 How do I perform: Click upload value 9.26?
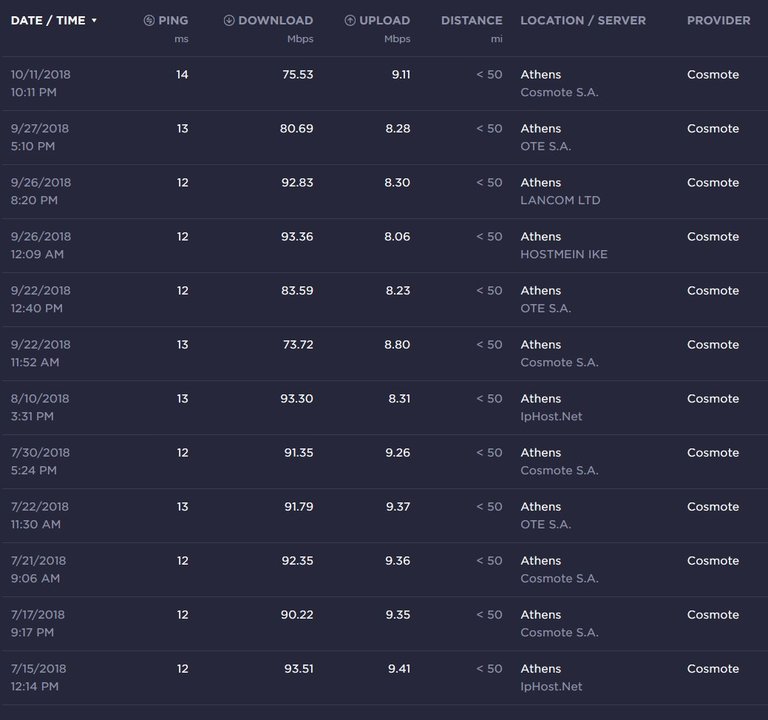pyautogui.click(x=397, y=453)
